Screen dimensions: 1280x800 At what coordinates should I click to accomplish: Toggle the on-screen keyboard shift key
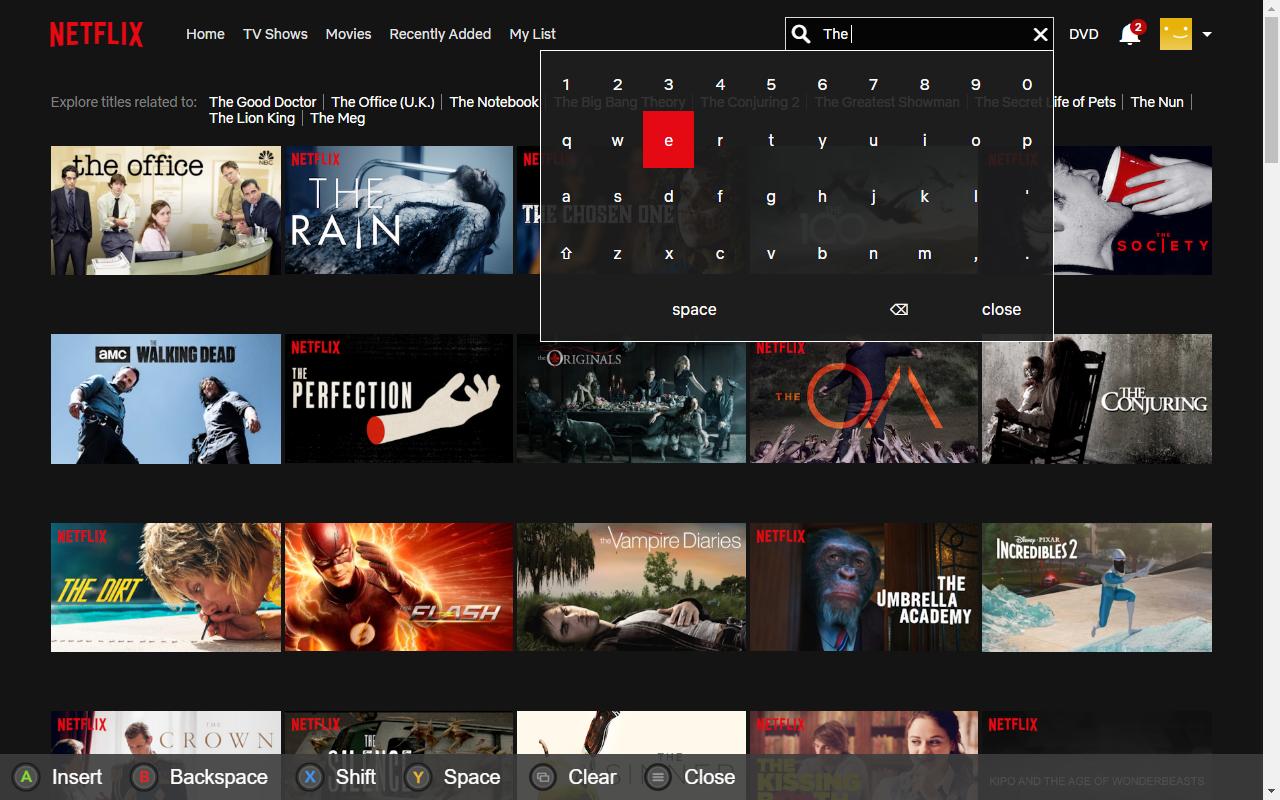click(566, 253)
